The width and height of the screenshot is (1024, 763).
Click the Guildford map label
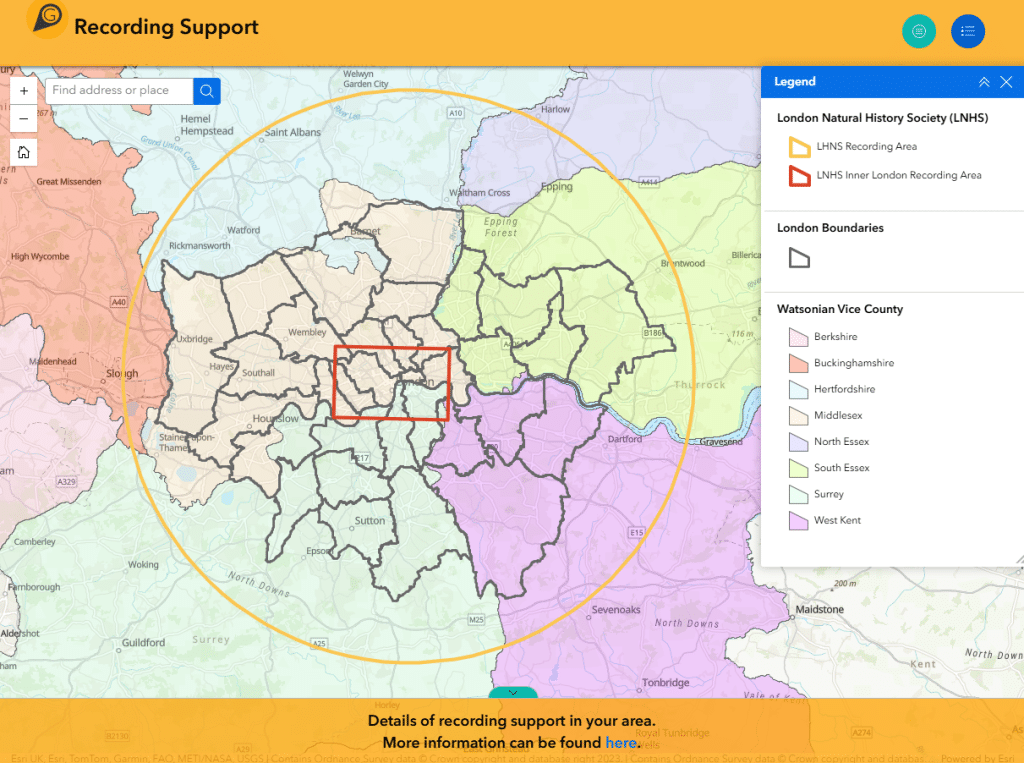point(143,642)
